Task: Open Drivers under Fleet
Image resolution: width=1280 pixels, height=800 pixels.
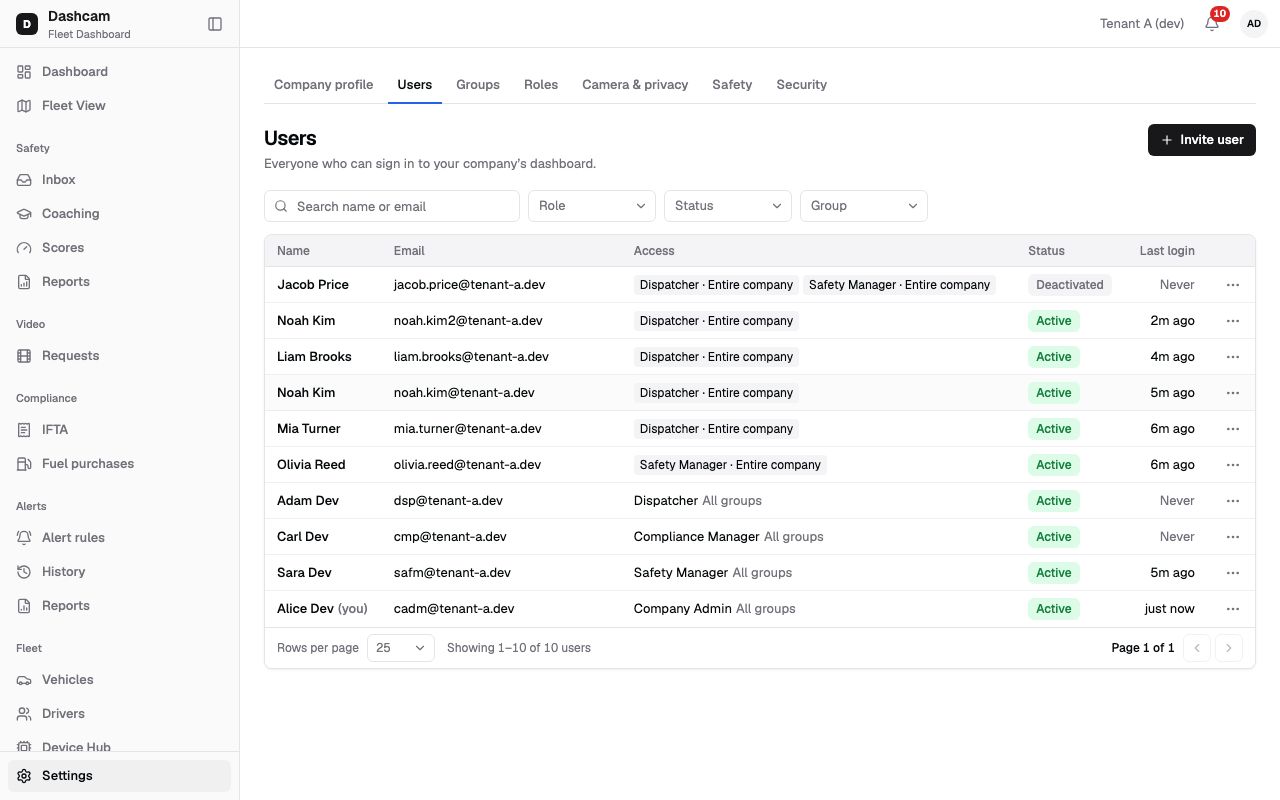Action: click(x=119, y=714)
